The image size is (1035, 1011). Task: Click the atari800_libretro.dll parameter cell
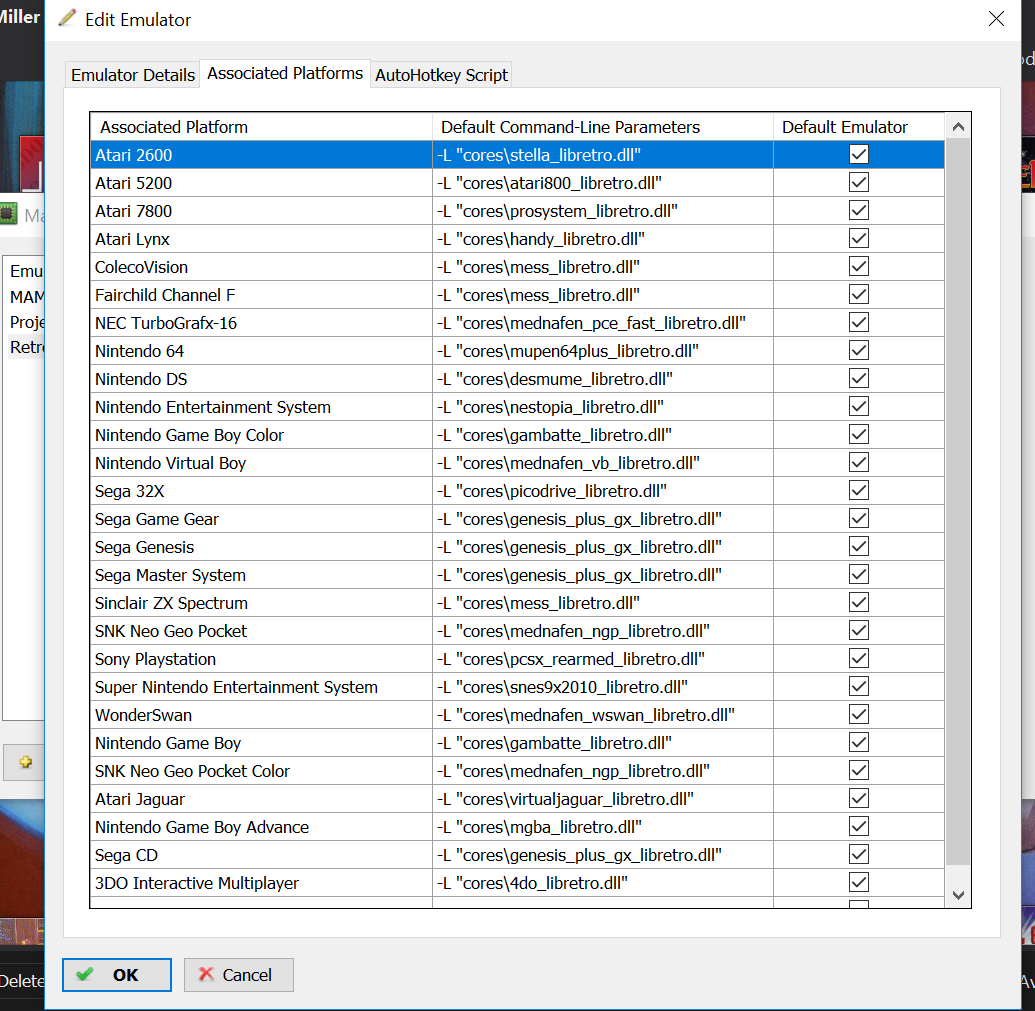point(603,183)
